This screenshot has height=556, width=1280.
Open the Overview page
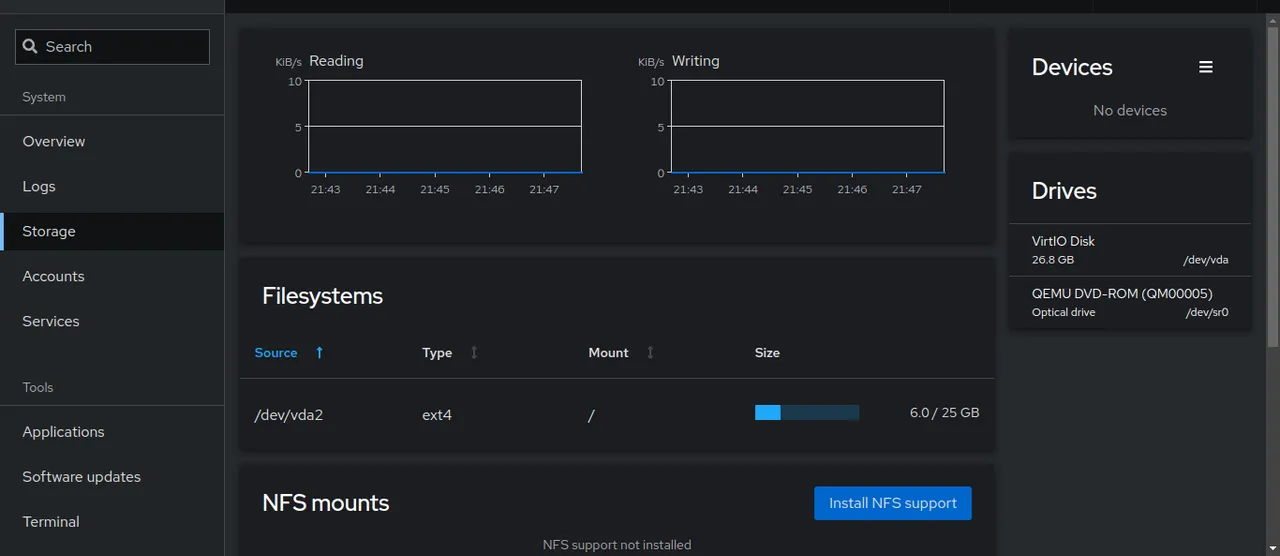pyautogui.click(x=112, y=142)
